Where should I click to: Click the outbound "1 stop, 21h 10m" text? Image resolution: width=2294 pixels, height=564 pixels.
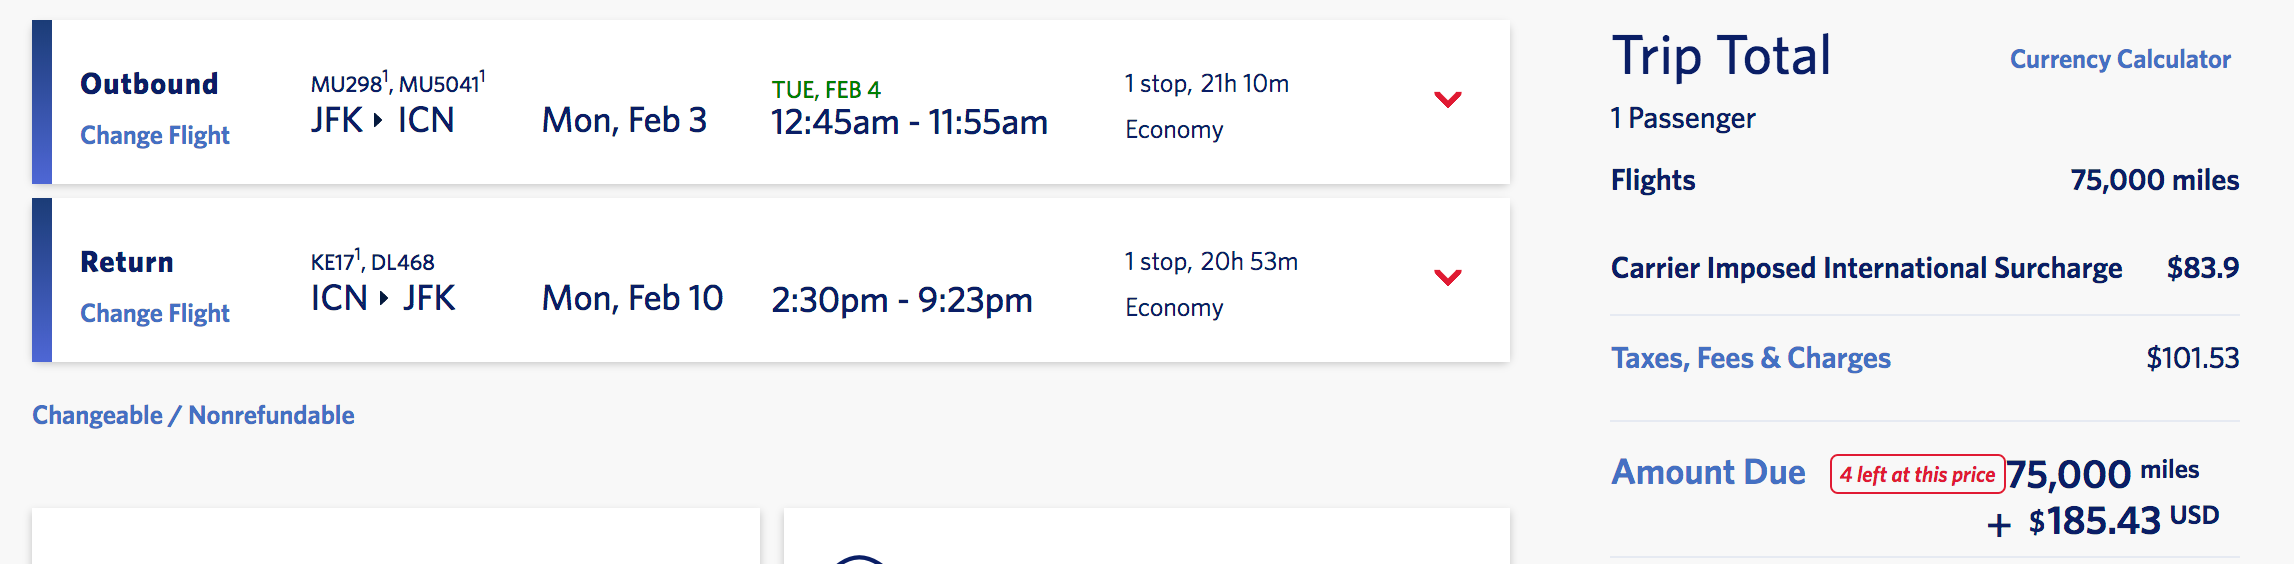point(1206,83)
